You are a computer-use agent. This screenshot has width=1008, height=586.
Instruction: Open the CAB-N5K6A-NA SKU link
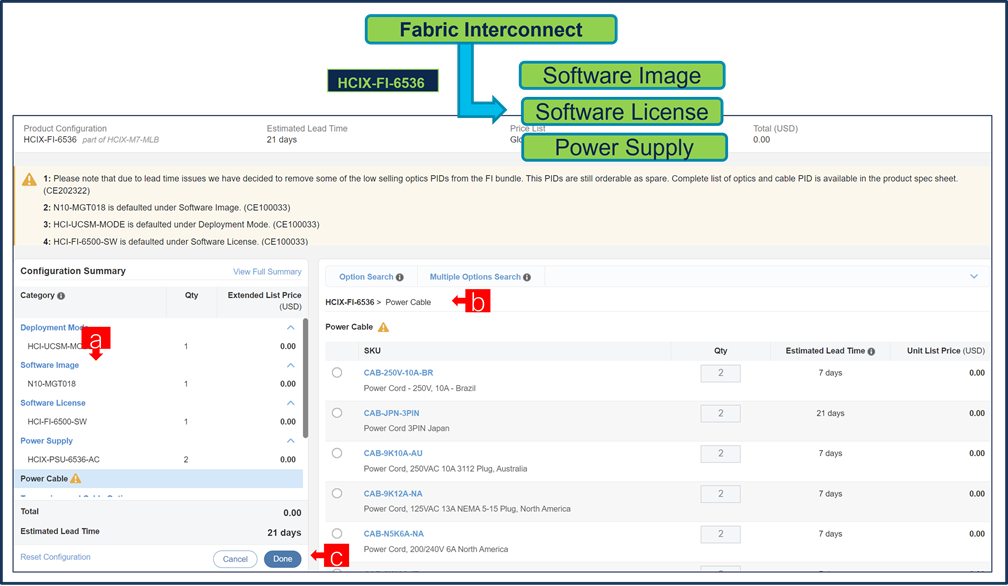[394, 533]
